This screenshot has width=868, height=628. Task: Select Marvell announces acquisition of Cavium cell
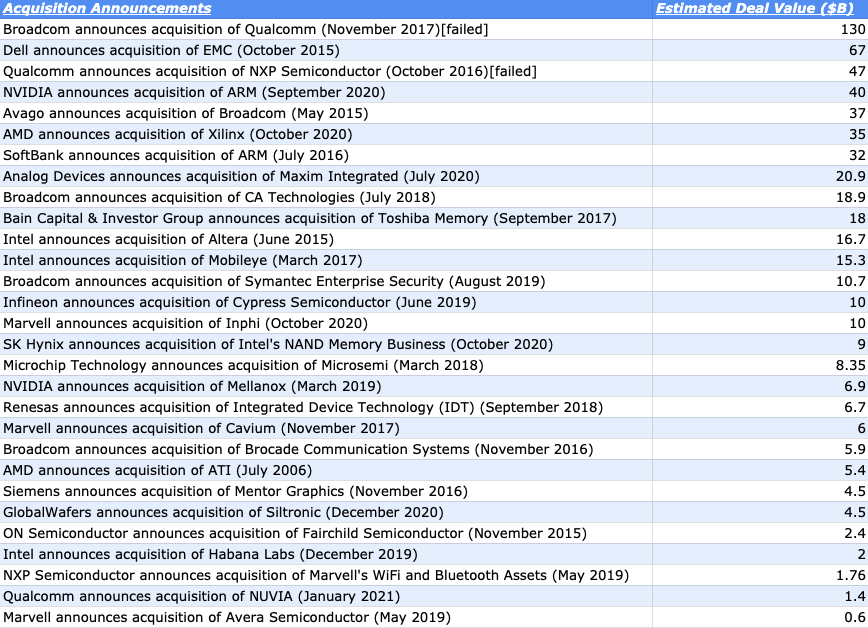[326, 429]
